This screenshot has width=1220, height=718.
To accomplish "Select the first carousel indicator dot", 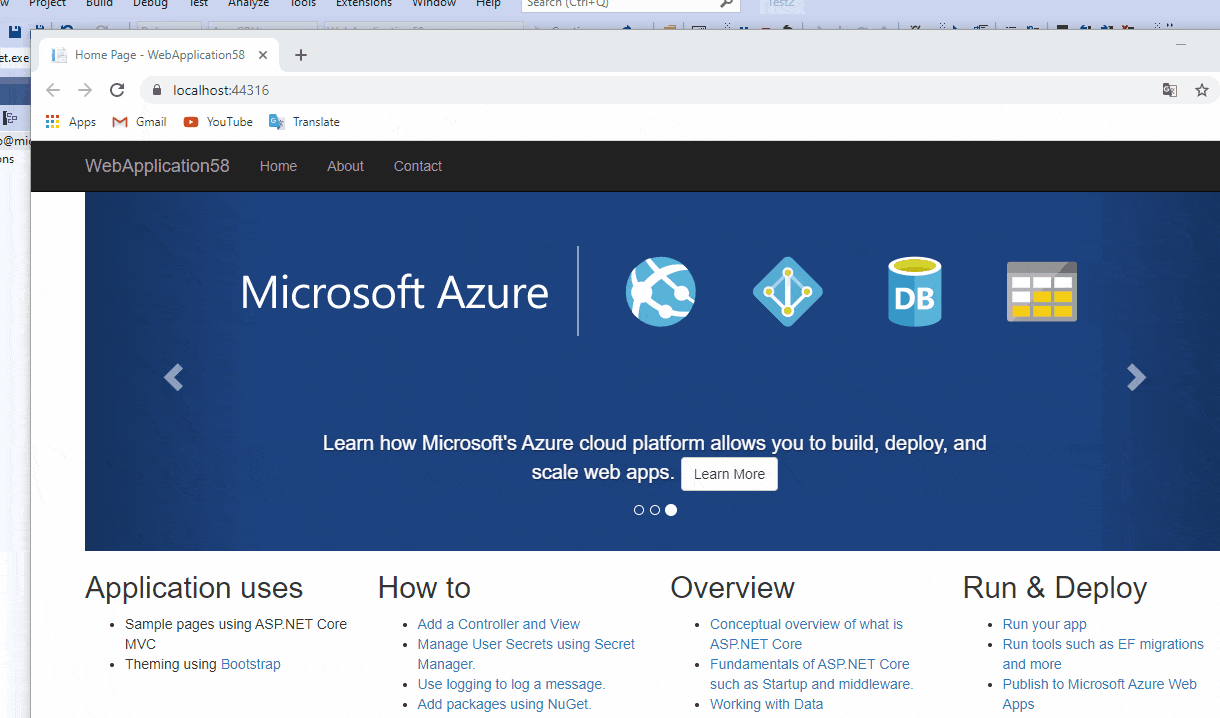I will click(639, 510).
